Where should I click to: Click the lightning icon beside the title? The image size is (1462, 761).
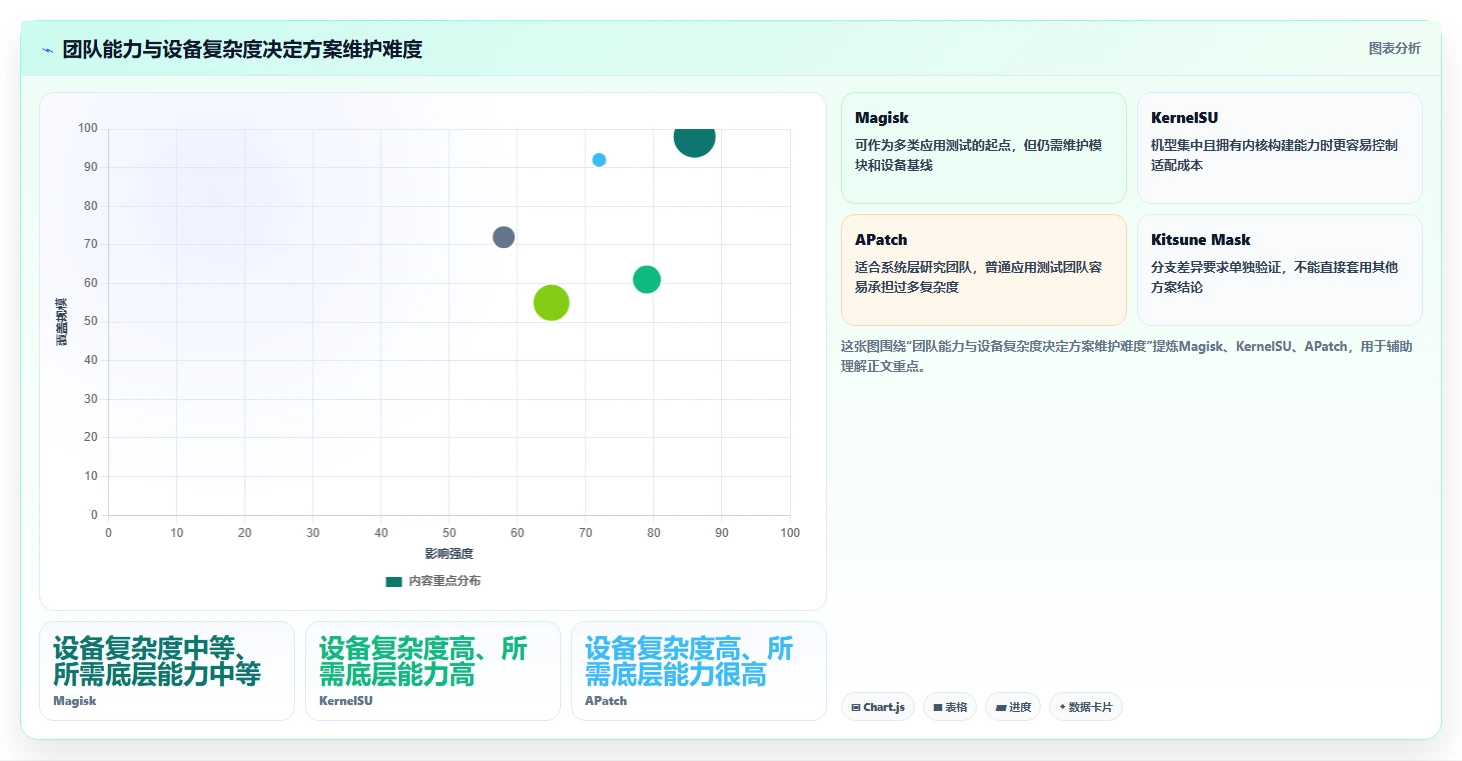click(48, 50)
